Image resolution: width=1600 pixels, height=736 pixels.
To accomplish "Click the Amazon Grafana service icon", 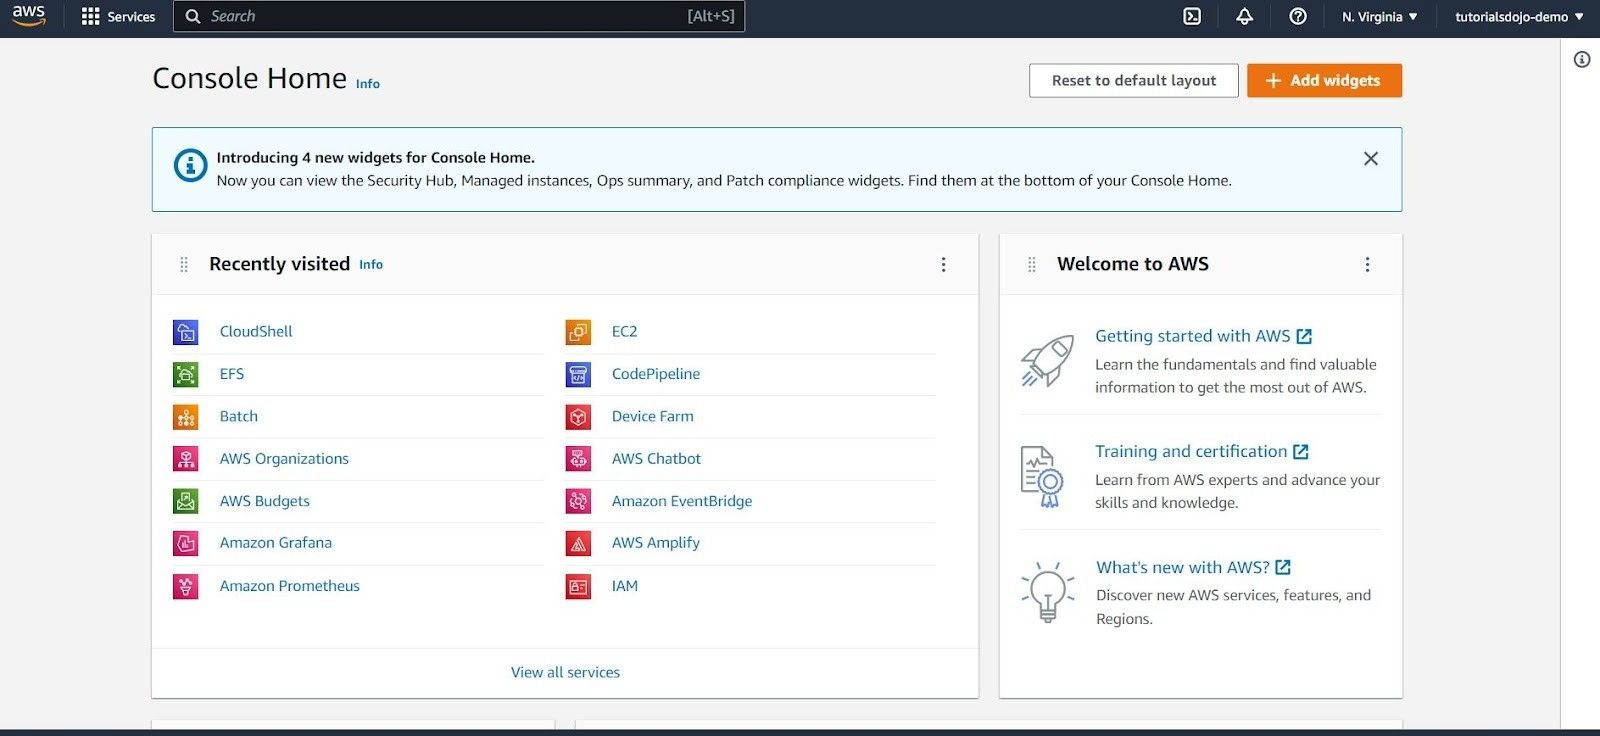I will pos(186,543).
